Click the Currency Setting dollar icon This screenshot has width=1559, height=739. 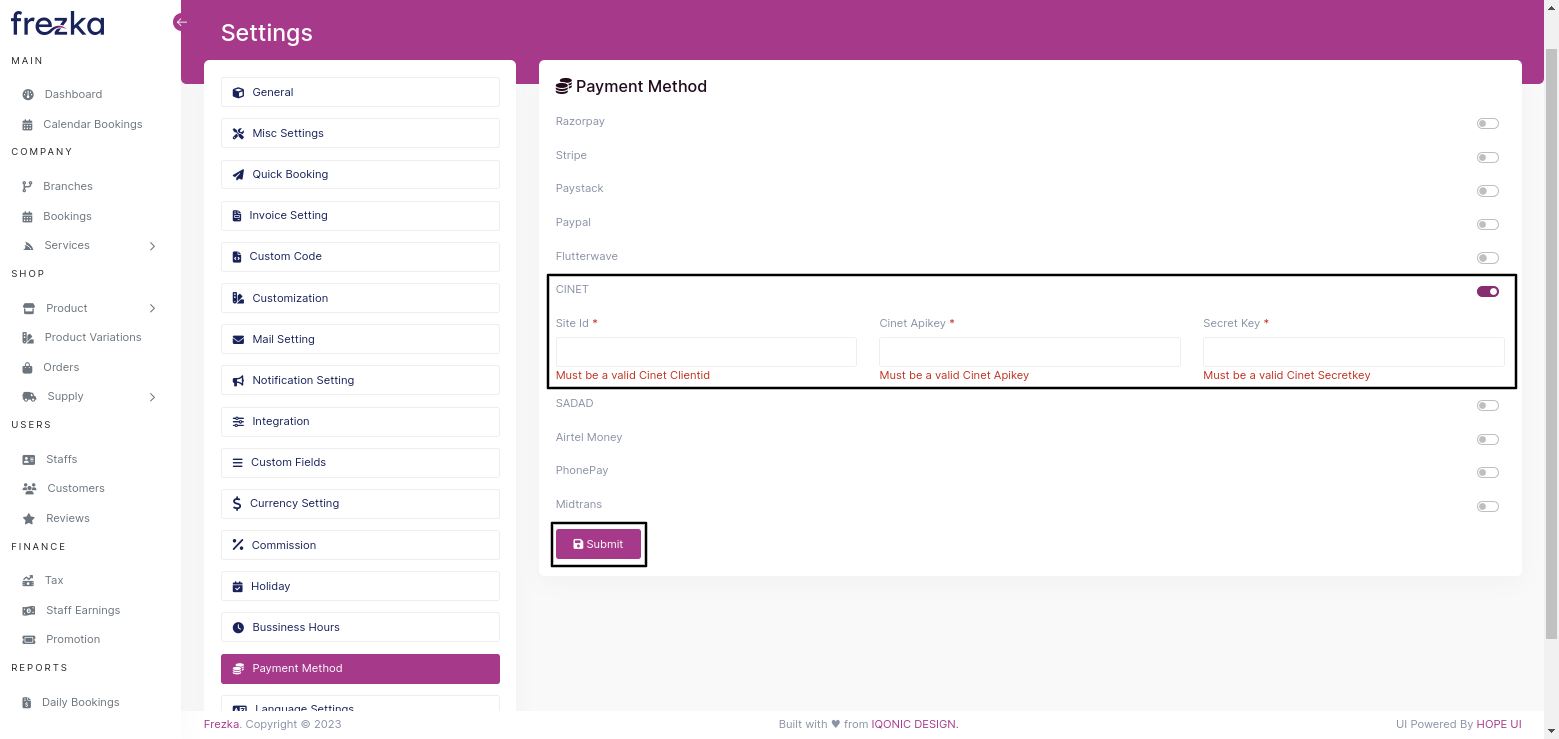coord(237,503)
